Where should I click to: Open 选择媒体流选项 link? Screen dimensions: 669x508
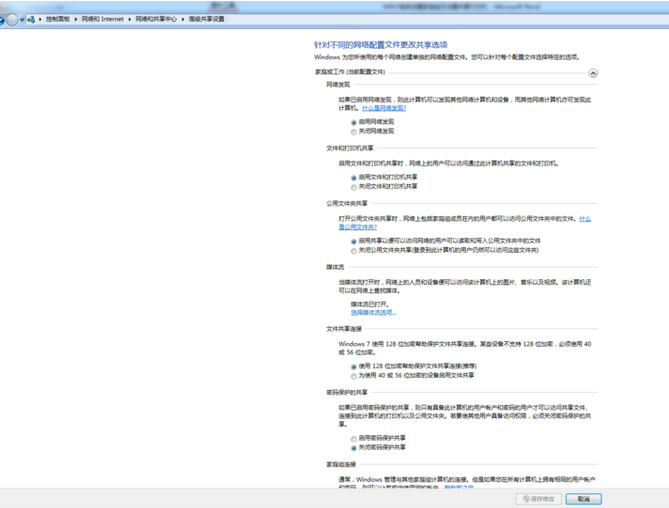pos(373,312)
